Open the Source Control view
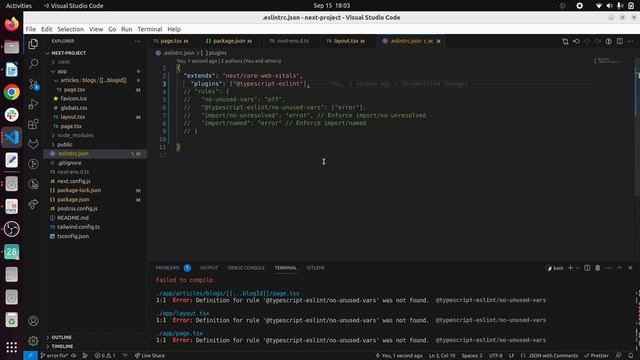This screenshot has height=360, width=640. point(33,84)
